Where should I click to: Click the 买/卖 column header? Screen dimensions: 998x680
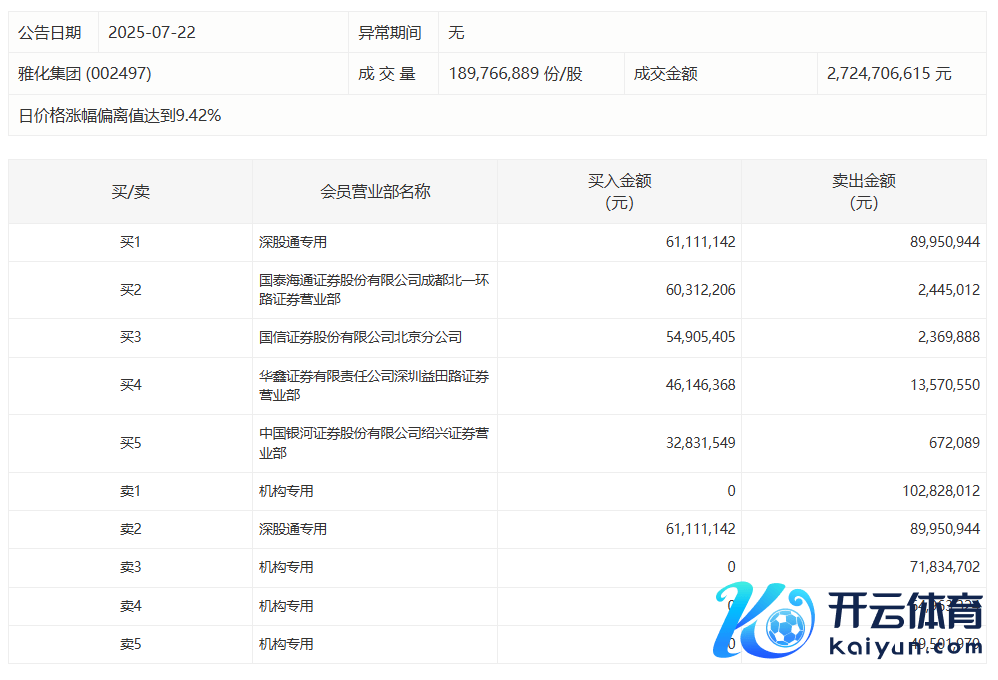click(x=130, y=191)
